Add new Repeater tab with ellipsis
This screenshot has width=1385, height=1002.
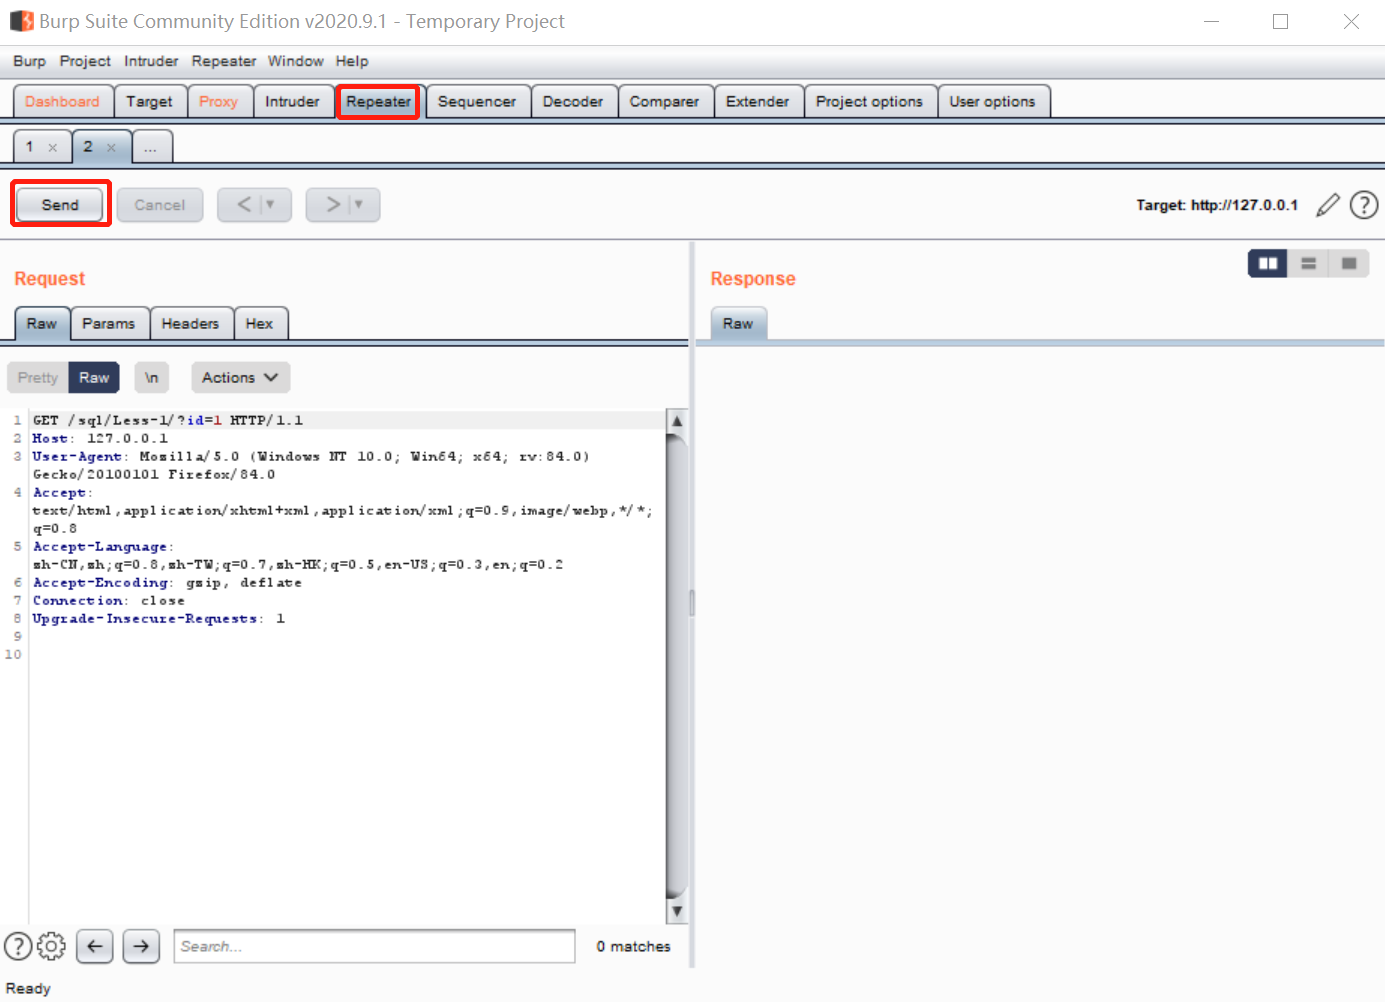[x=150, y=147]
